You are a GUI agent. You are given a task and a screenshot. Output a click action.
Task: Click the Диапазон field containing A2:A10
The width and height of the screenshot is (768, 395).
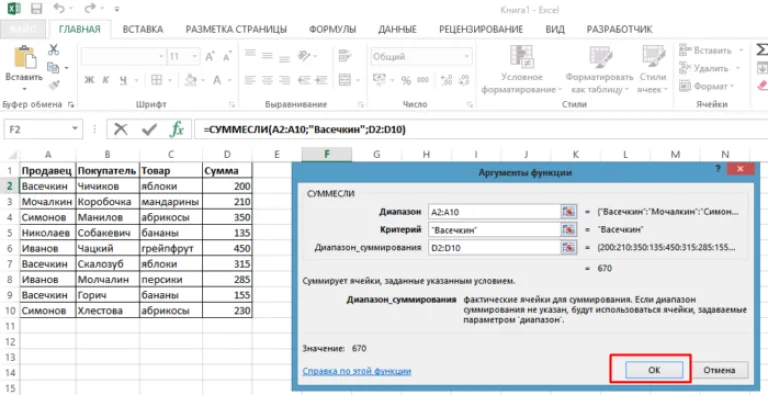tap(494, 212)
